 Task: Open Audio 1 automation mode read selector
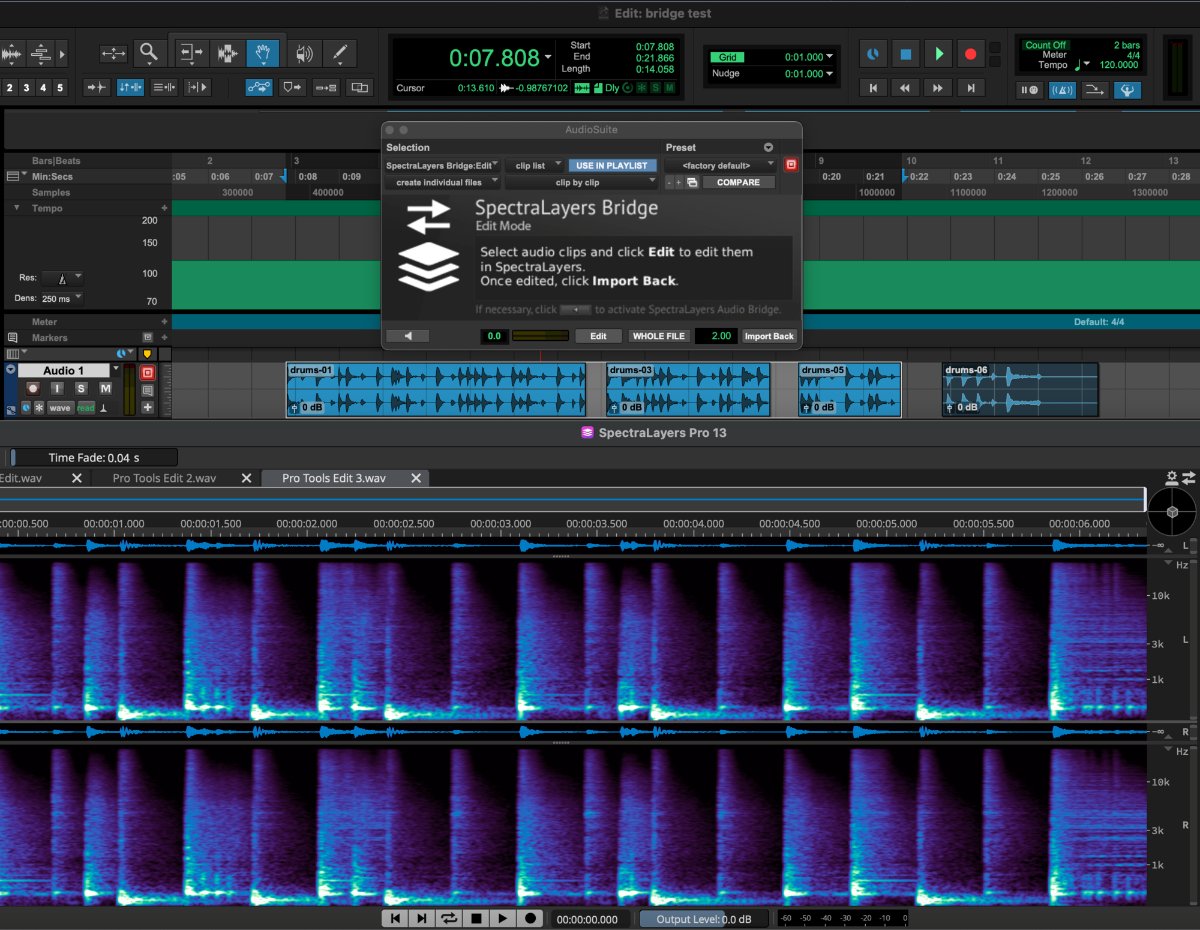pyautogui.click(x=86, y=408)
